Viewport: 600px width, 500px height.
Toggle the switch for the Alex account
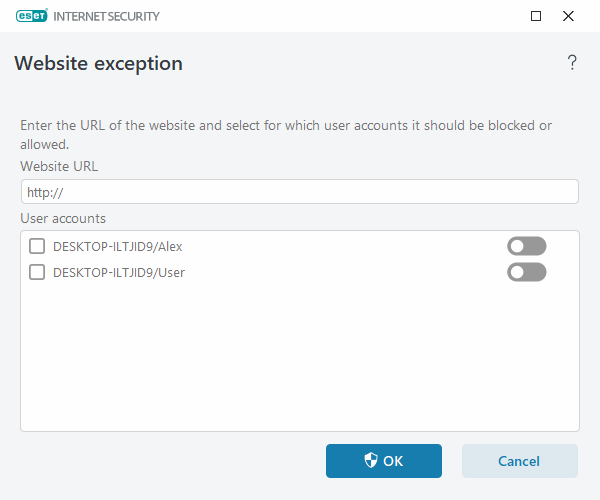tap(526, 246)
